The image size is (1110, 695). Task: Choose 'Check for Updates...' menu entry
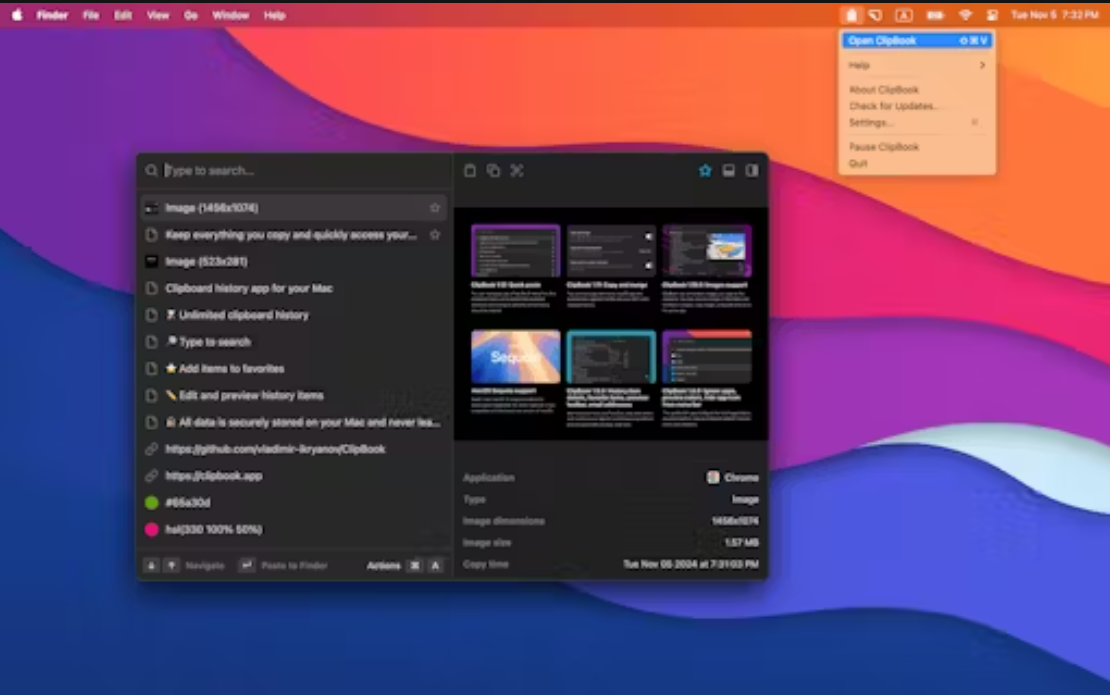917,106
